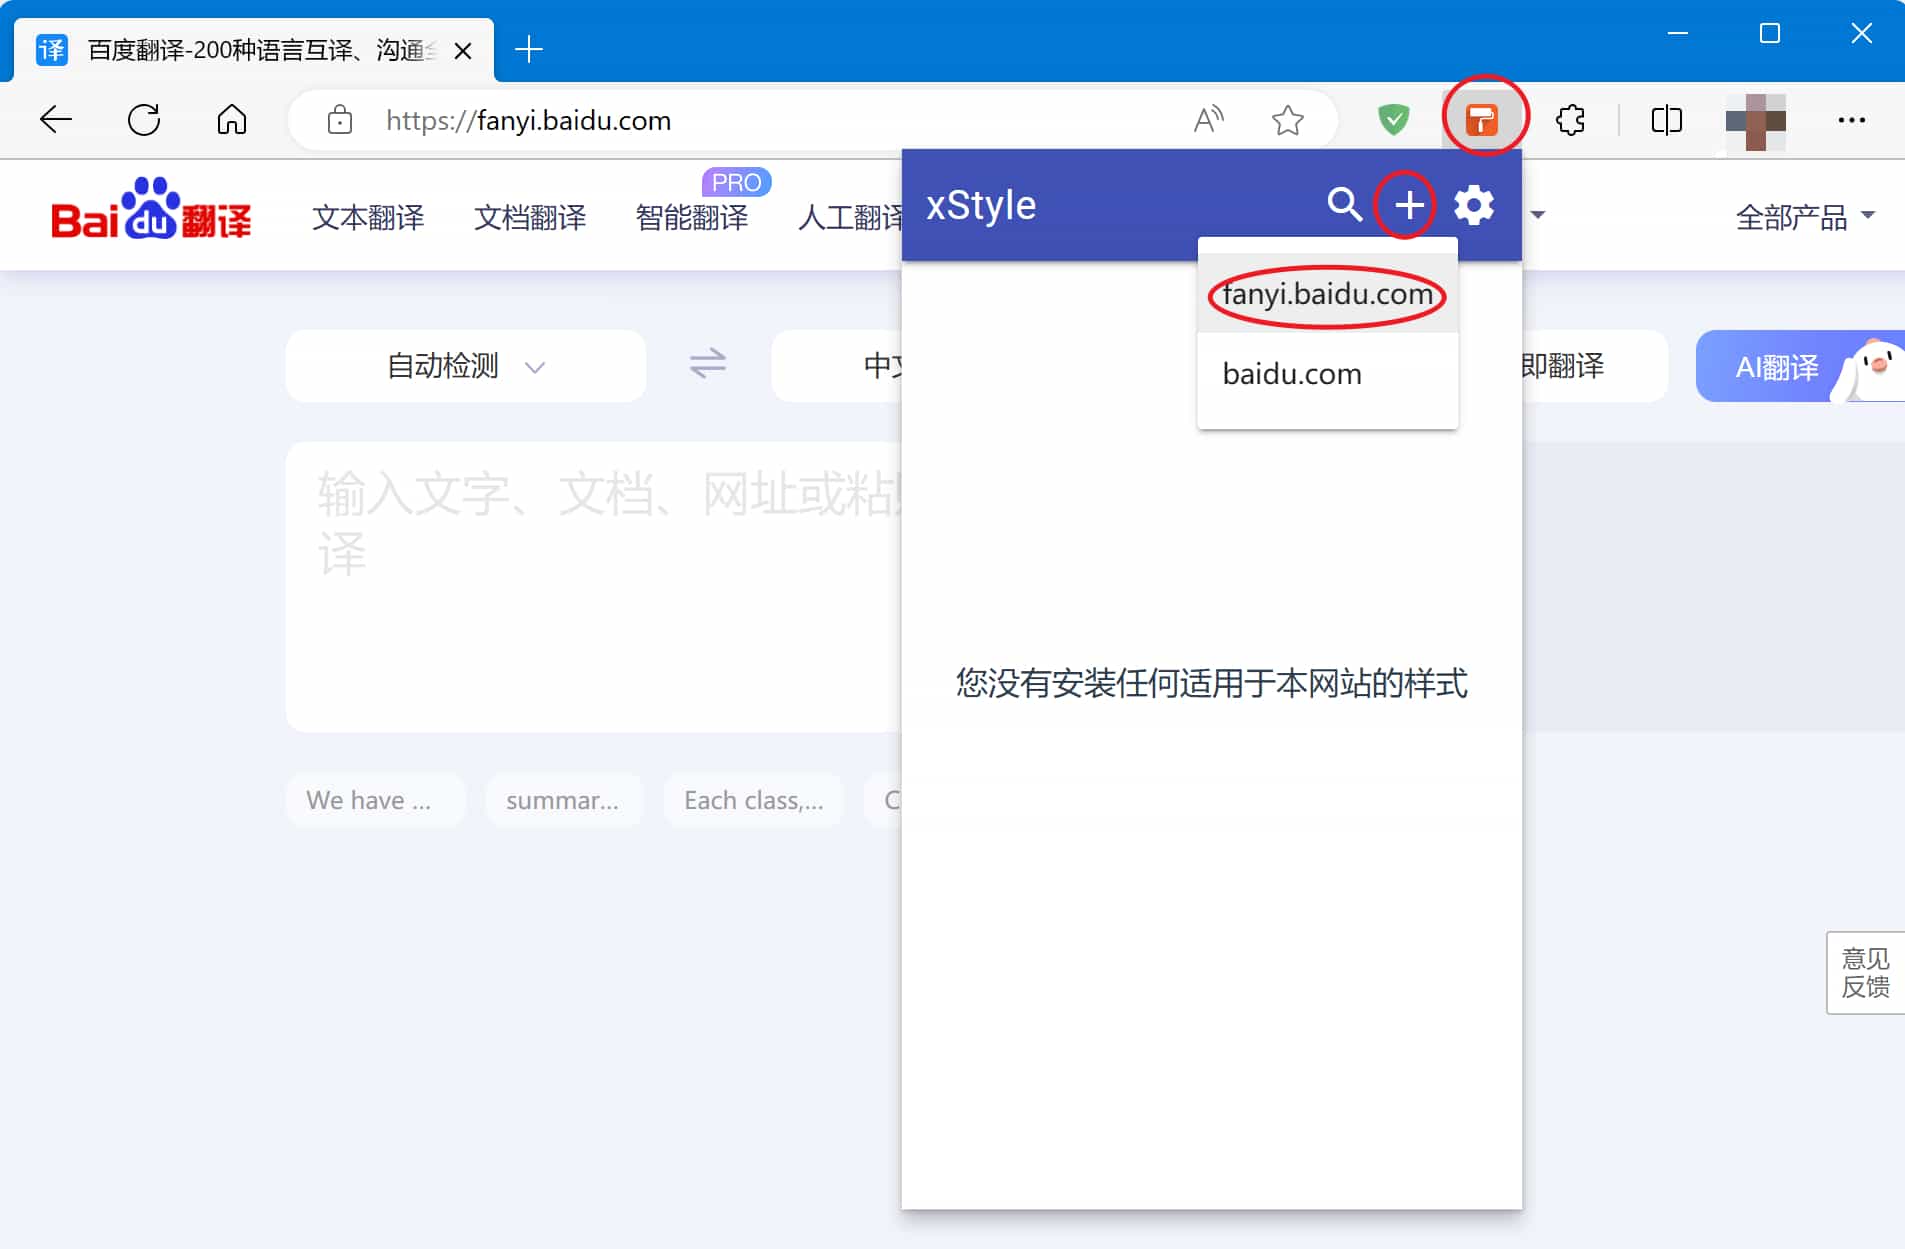The image size is (1905, 1249).
Task: Open browser Extensions puzzle icon
Action: tap(1570, 120)
